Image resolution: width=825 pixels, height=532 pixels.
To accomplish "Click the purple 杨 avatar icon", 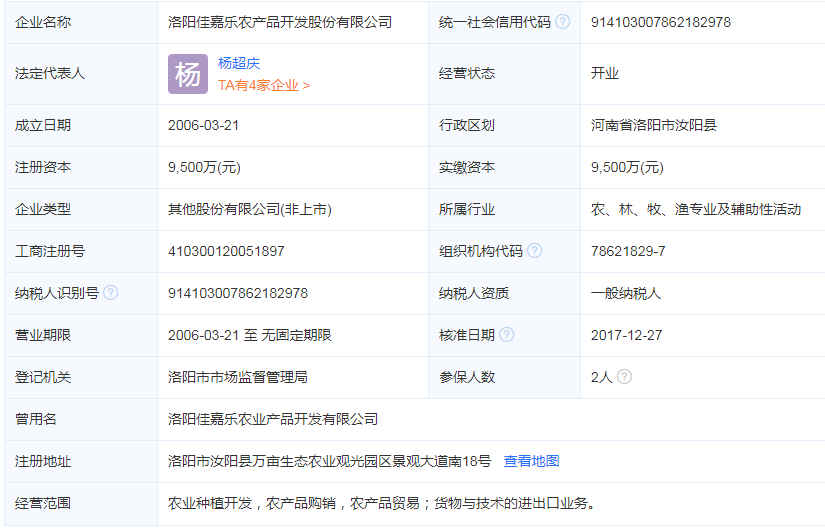I will [x=188, y=74].
